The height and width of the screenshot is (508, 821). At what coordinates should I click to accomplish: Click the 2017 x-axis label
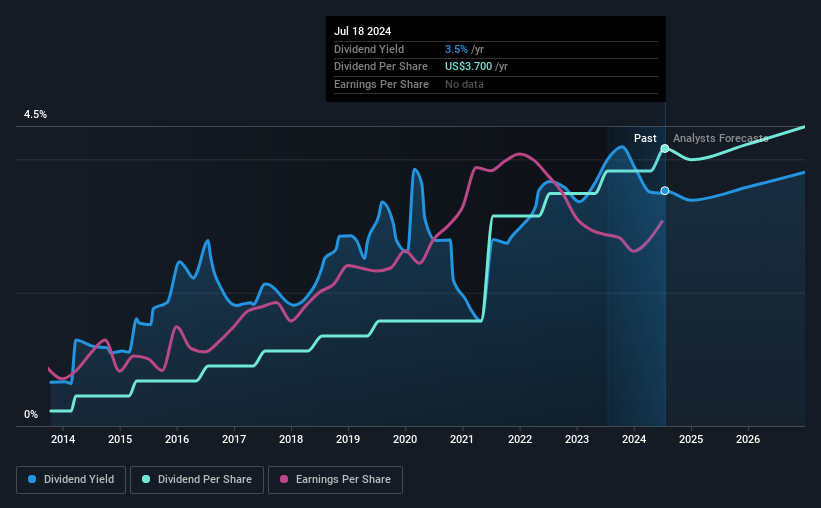[234, 439]
